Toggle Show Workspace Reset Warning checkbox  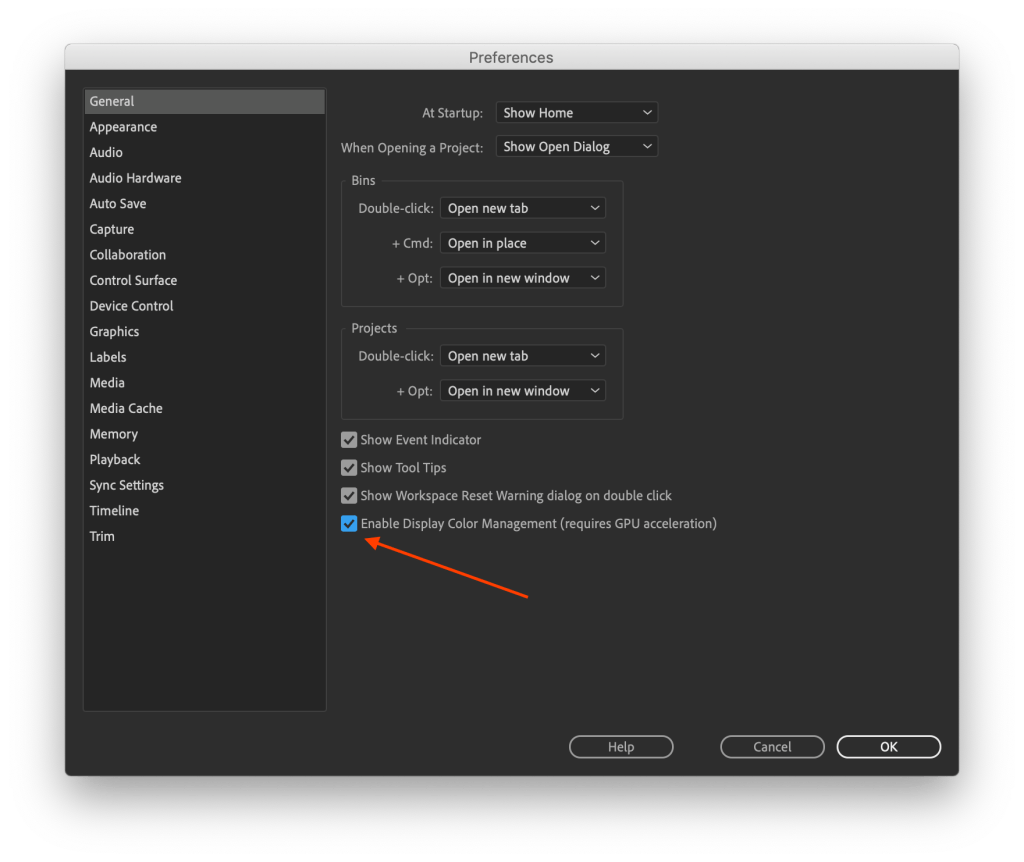[x=349, y=496]
